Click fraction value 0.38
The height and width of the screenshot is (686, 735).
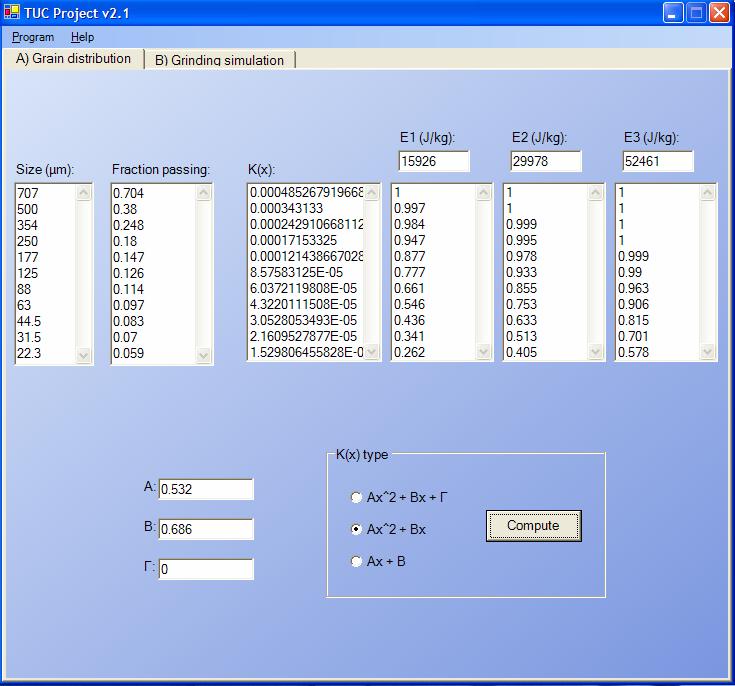pos(125,209)
